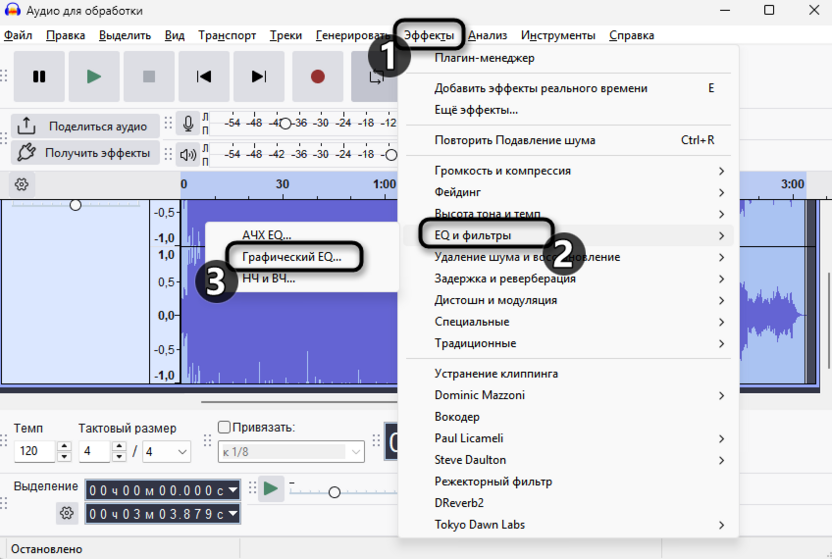Screen dimensions: 832x559
Task: Open the Транспорт menu
Action: click(227, 36)
